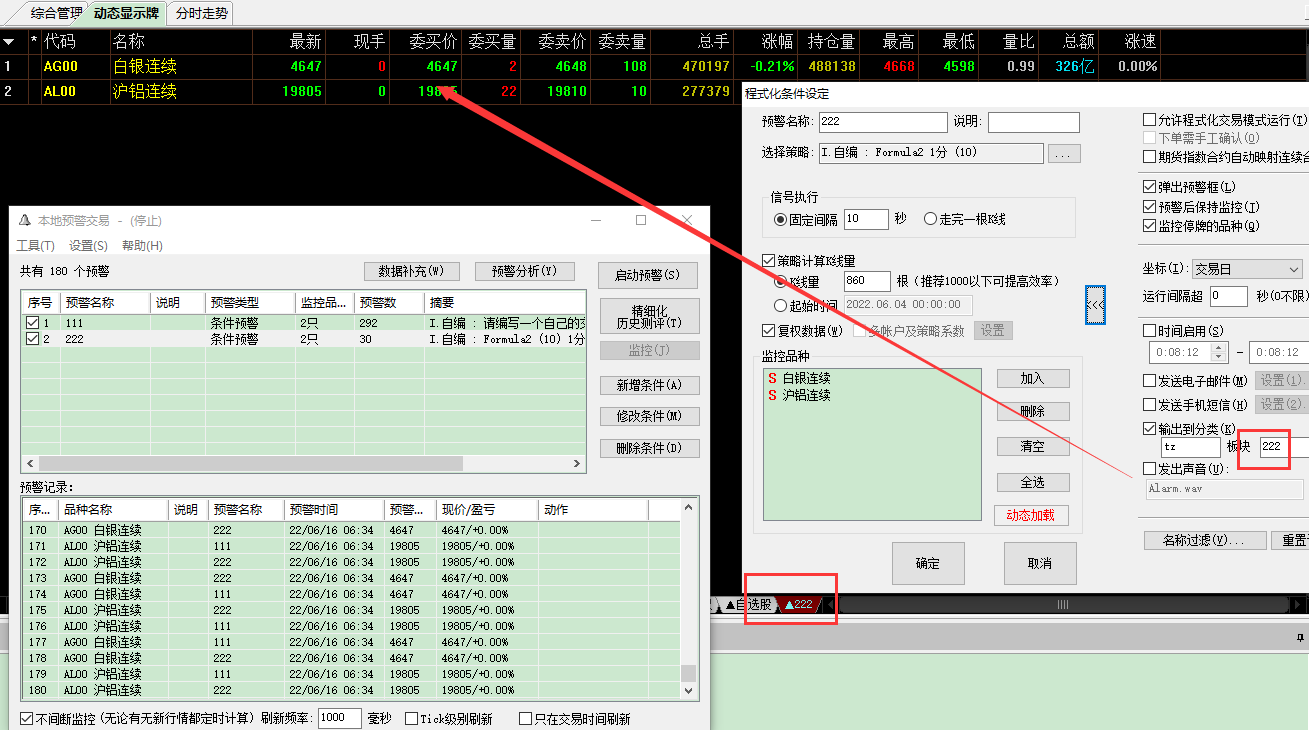Click 启动预警(S) button
This screenshot has width=1309, height=730.
click(648, 276)
